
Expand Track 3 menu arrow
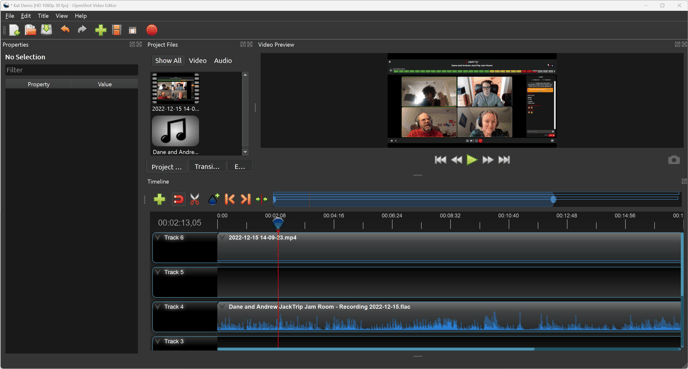click(x=158, y=341)
